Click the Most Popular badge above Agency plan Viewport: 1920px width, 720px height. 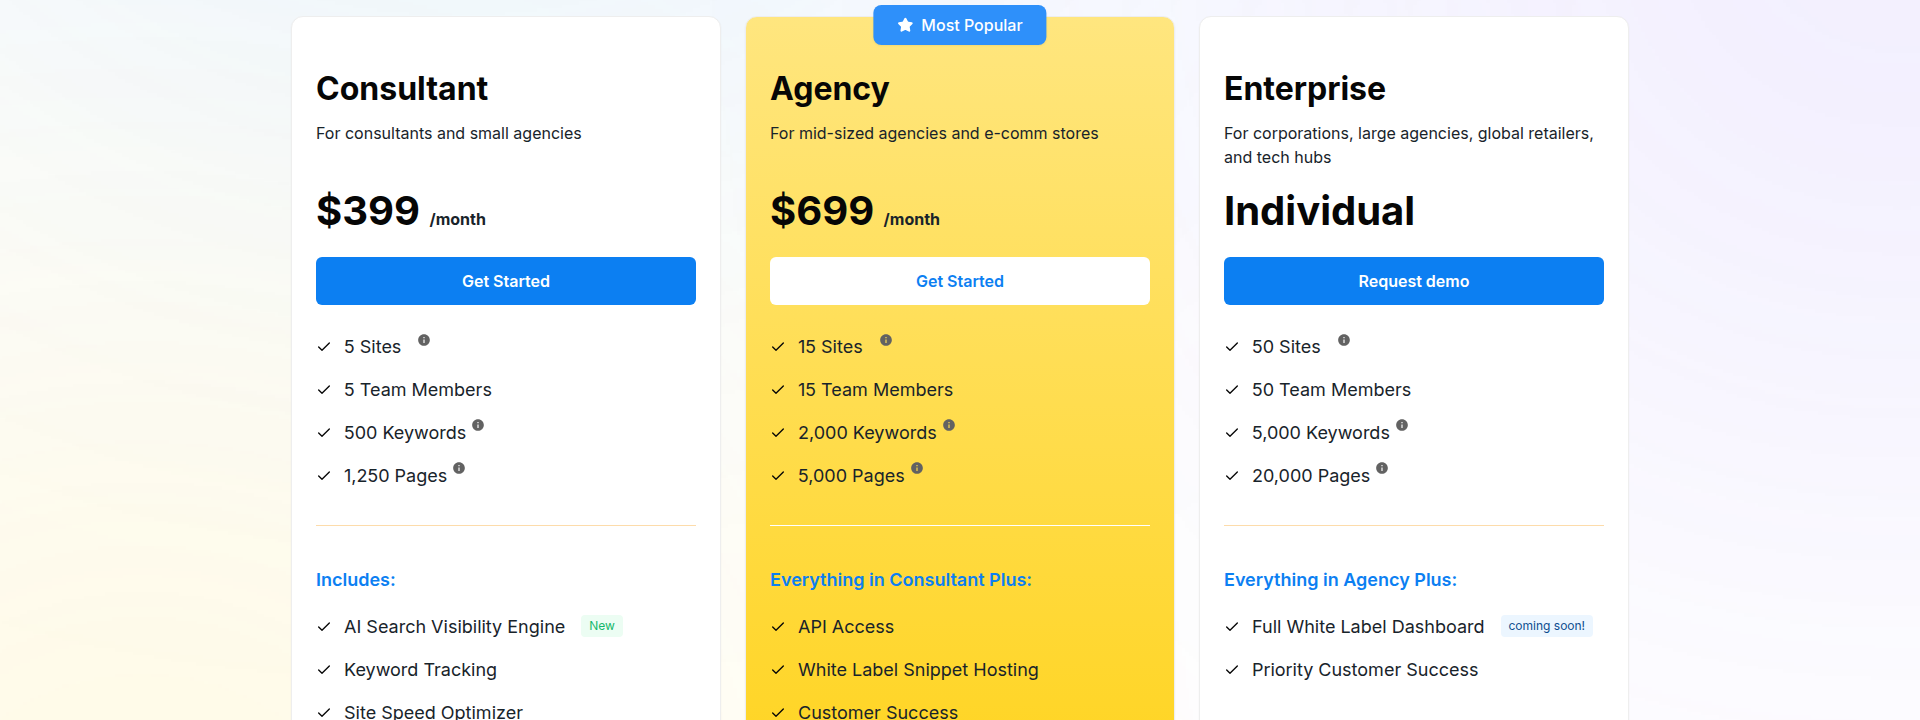point(959,24)
